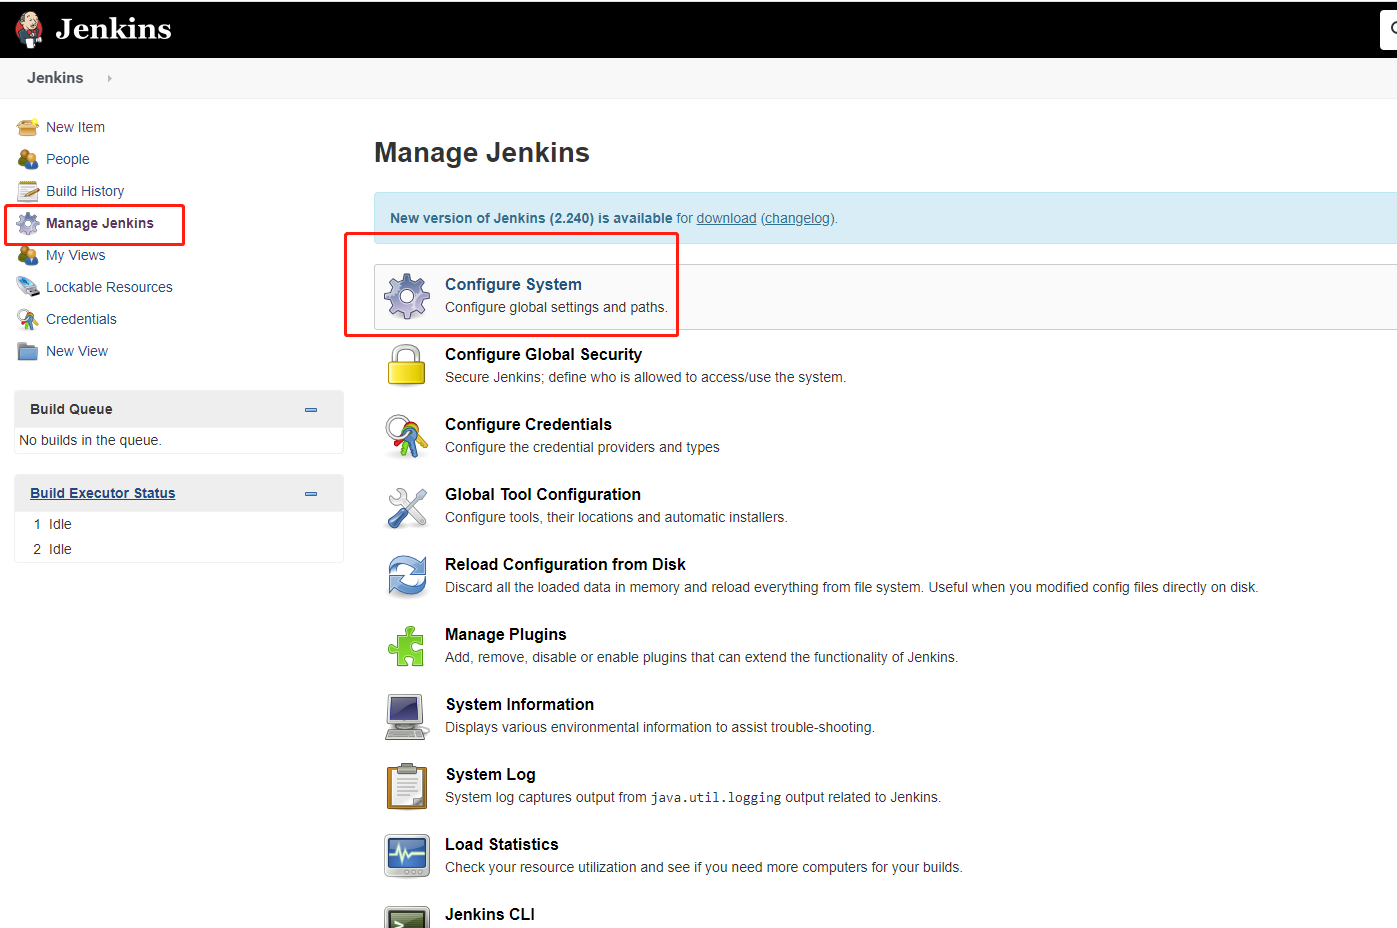Click the Configure Global Security padlock icon
The height and width of the screenshot is (928, 1397).
click(x=406, y=366)
